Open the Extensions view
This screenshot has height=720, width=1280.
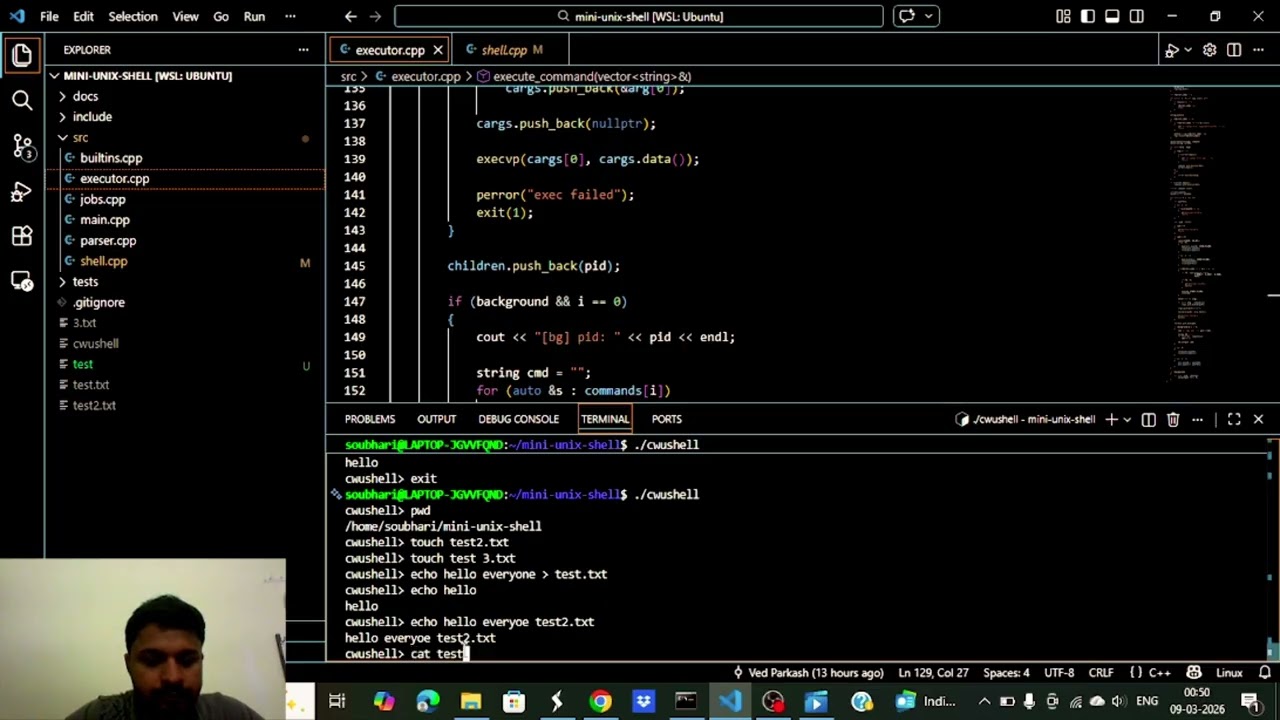(x=22, y=237)
